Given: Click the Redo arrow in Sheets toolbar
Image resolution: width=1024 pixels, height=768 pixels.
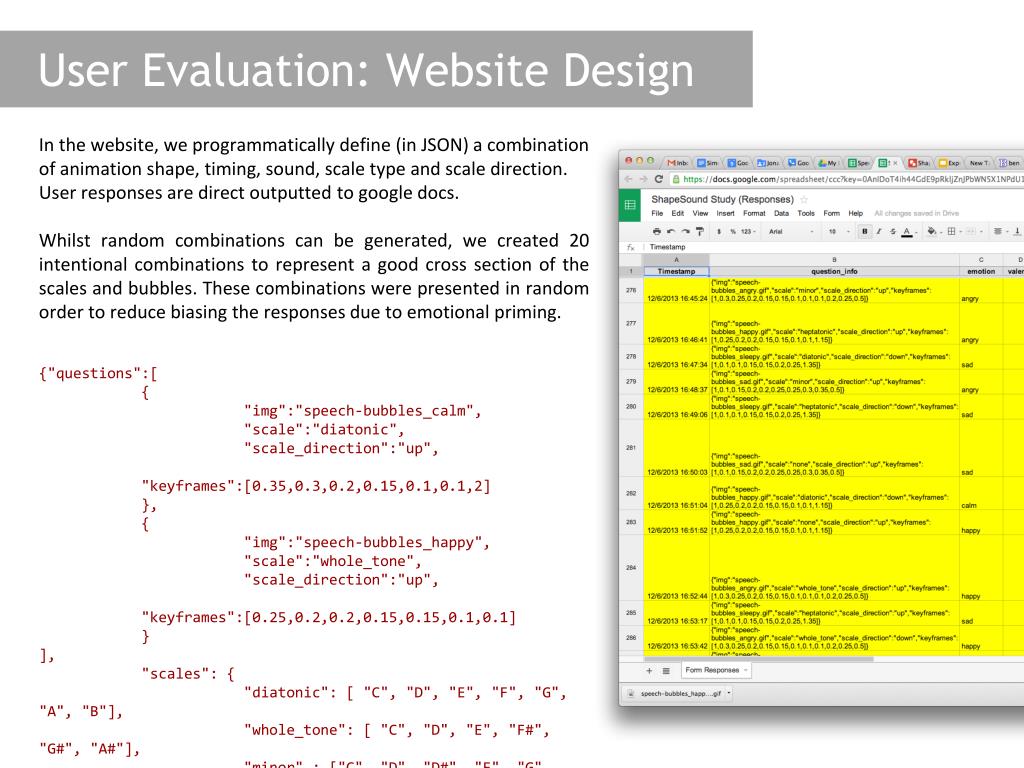Looking at the screenshot, I should click(685, 231).
